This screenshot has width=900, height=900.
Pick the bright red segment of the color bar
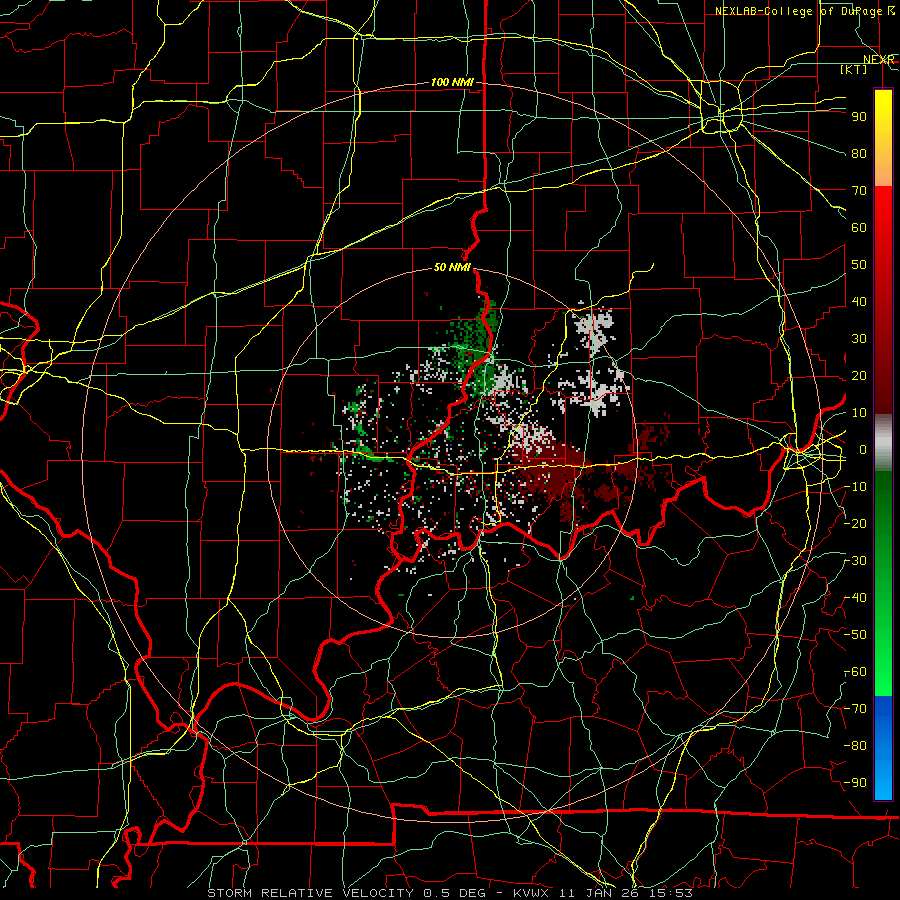point(883,212)
